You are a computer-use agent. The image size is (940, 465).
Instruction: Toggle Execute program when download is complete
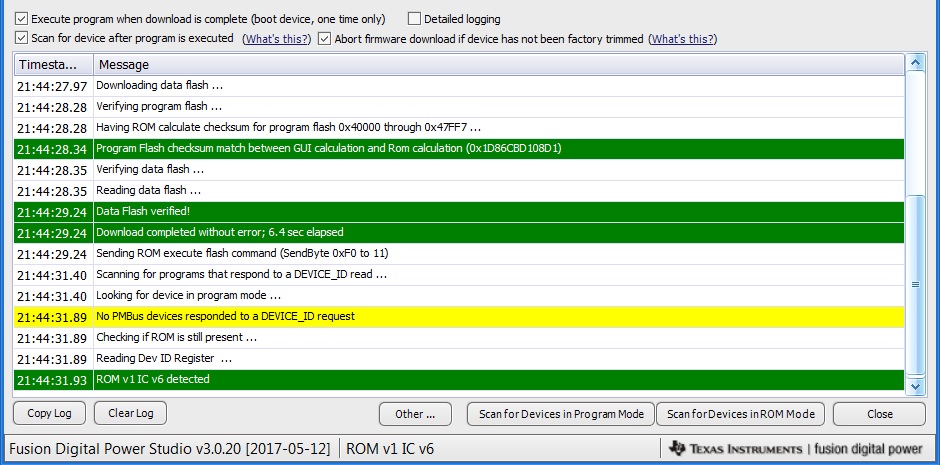click(22, 19)
